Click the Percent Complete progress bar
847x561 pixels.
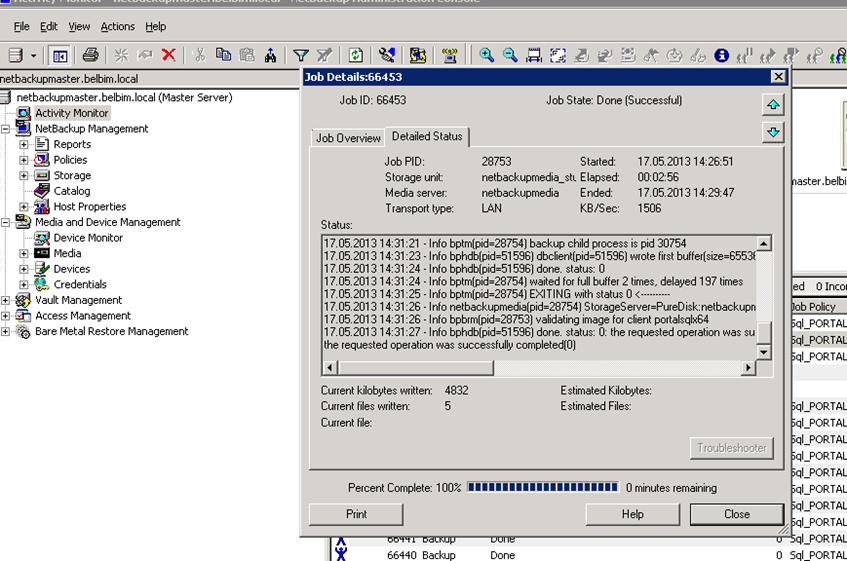tap(542, 487)
